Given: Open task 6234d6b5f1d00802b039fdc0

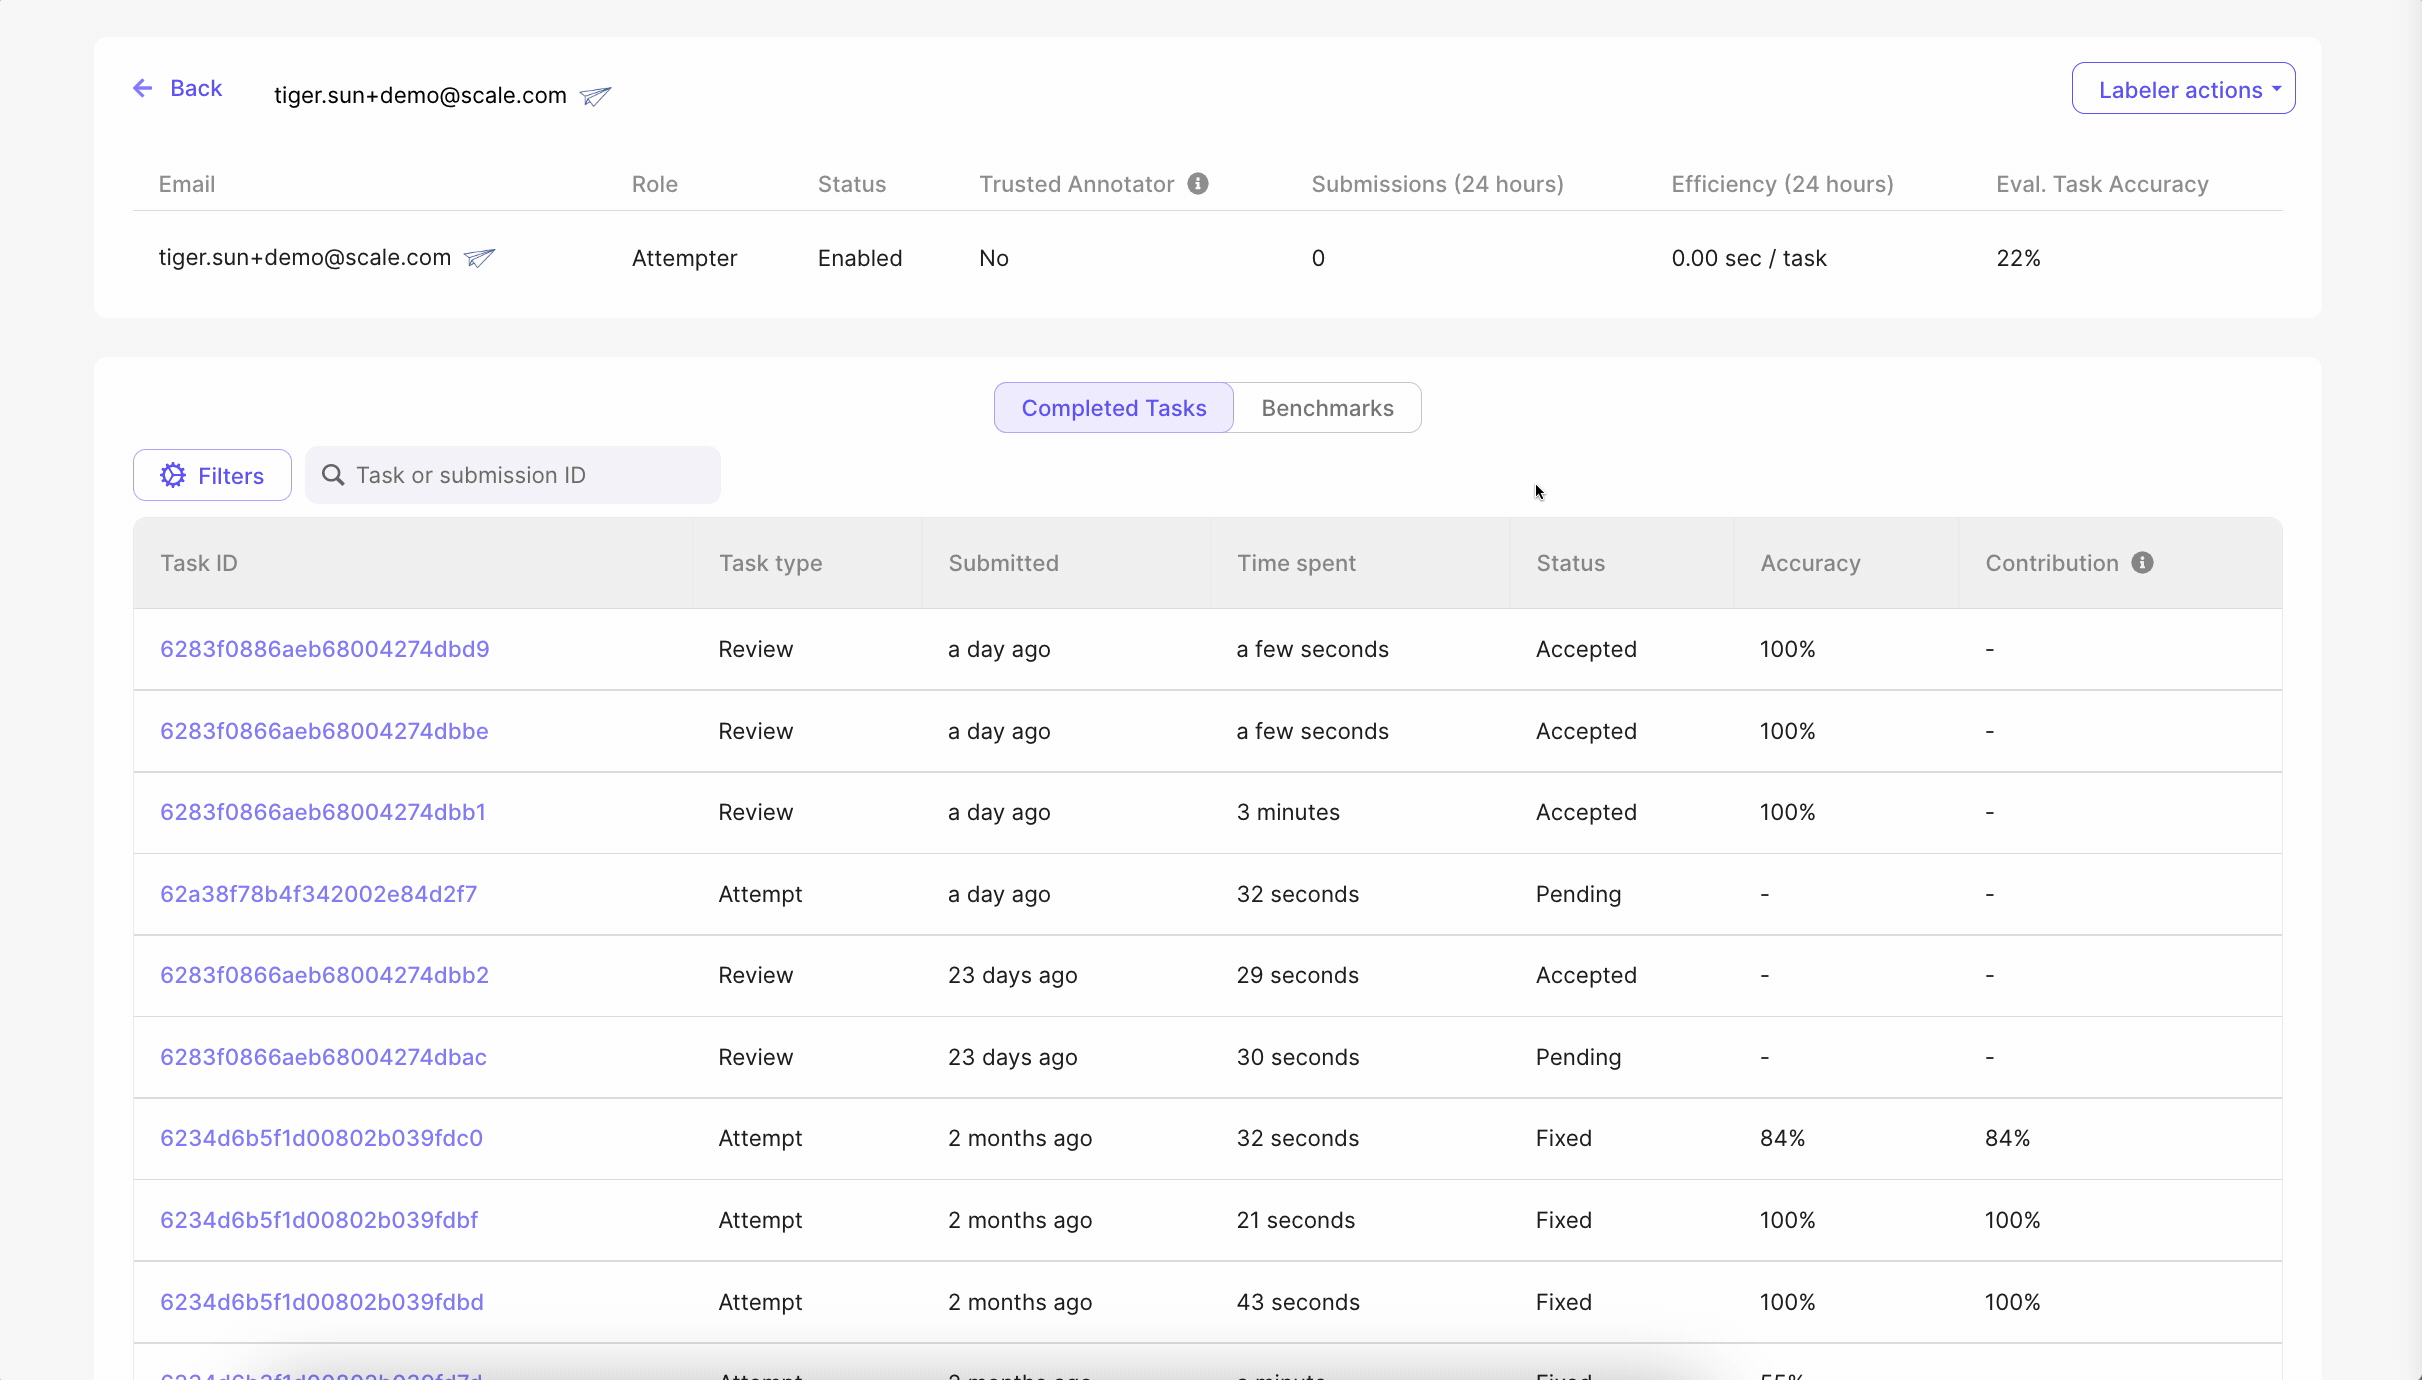Looking at the screenshot, I should 322,1138.
